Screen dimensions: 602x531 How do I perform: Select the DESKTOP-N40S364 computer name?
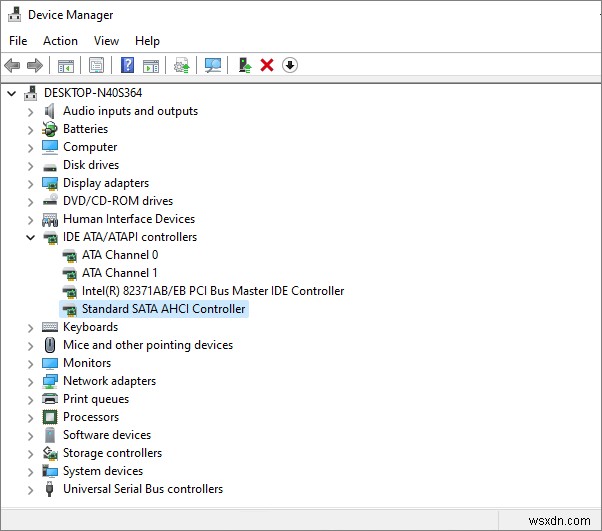pos(93,93)
